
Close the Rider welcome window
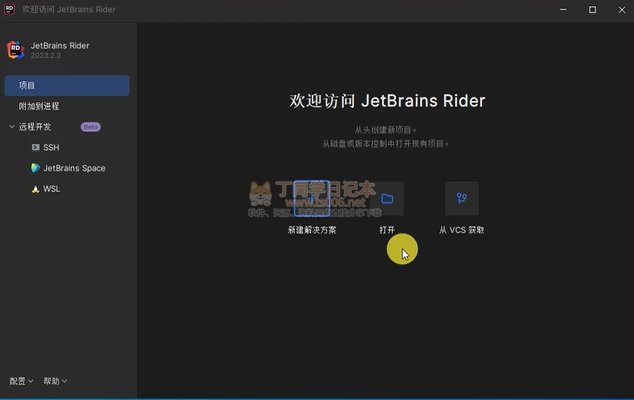click(x=621, y=9)
